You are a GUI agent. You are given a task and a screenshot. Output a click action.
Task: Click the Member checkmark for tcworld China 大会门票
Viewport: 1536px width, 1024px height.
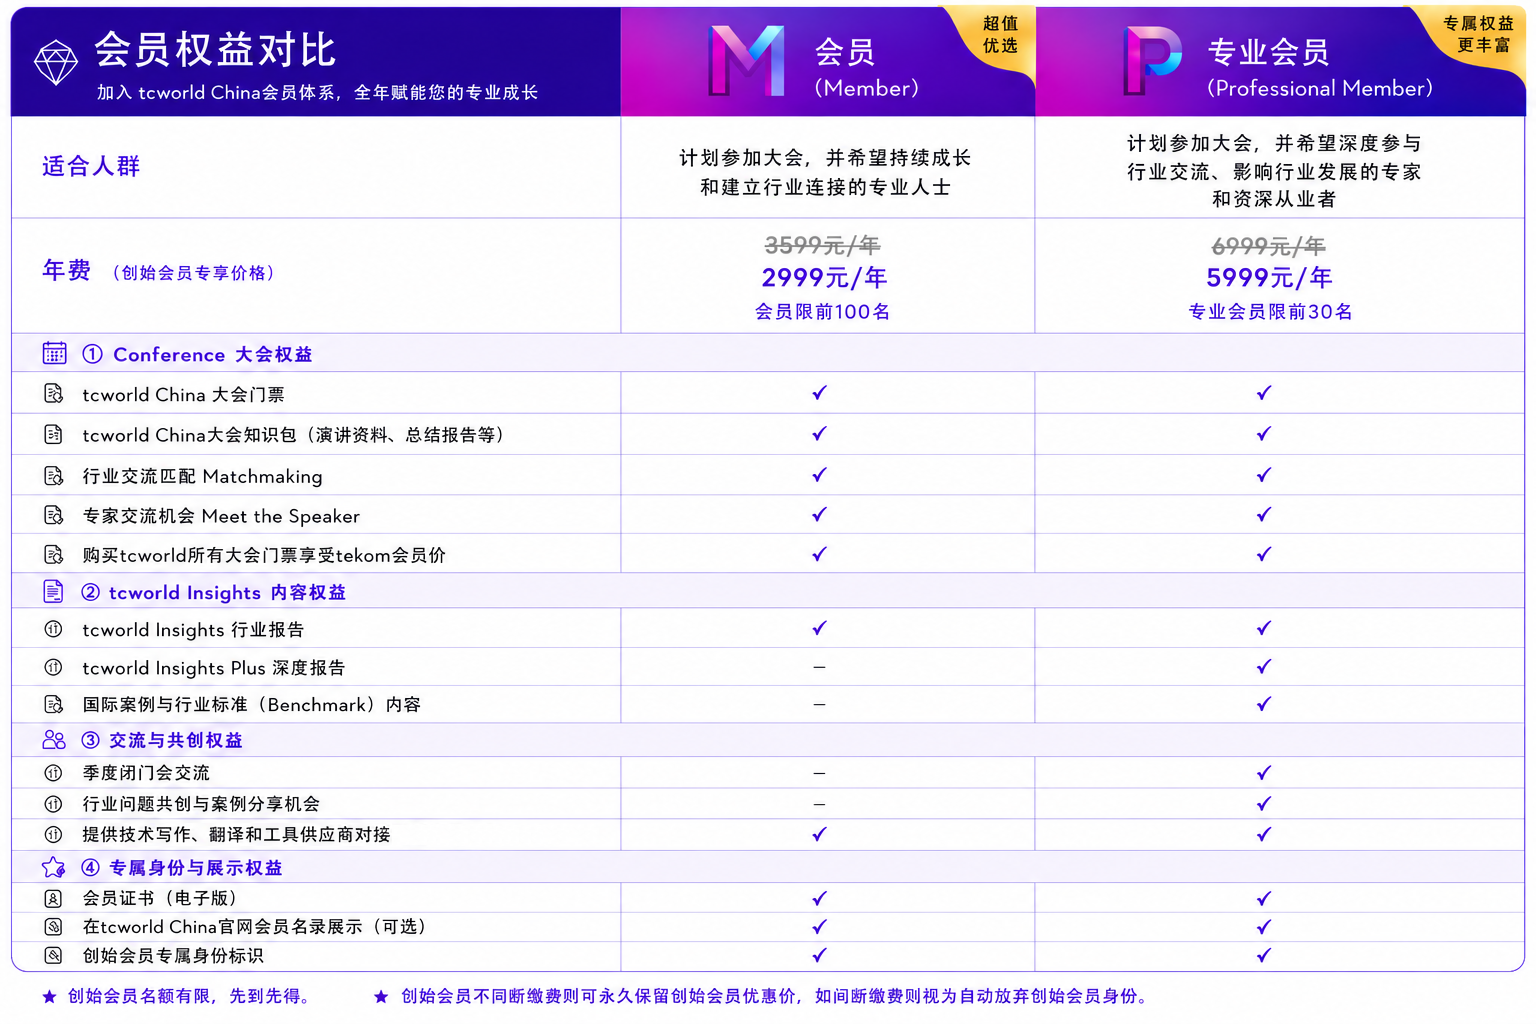tap(819, 393)
